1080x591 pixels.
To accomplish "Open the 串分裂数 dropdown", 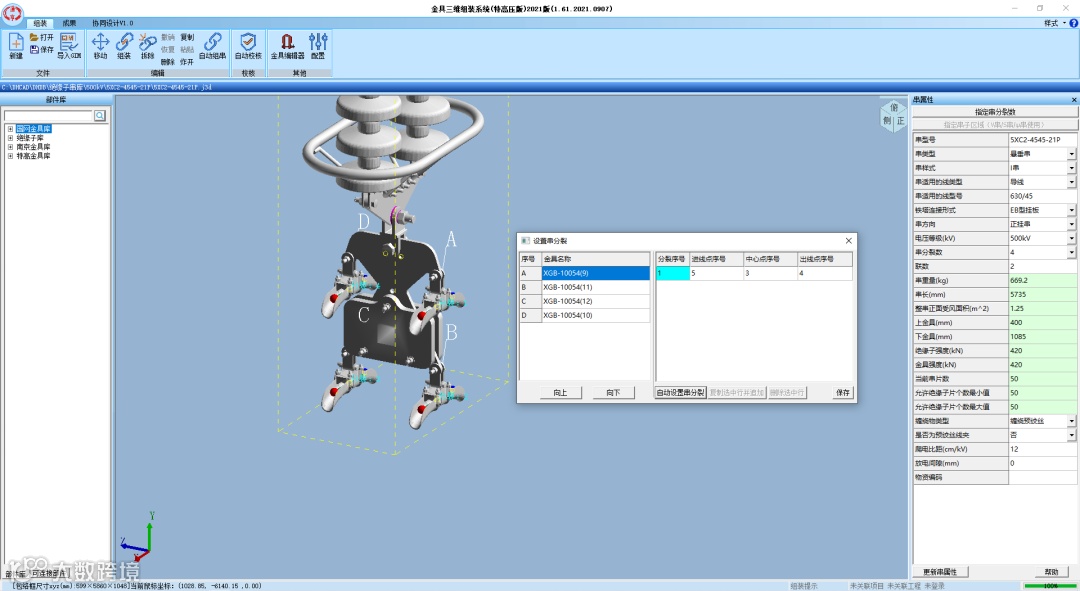I will pyautogui.click(x=1072, y=252).
